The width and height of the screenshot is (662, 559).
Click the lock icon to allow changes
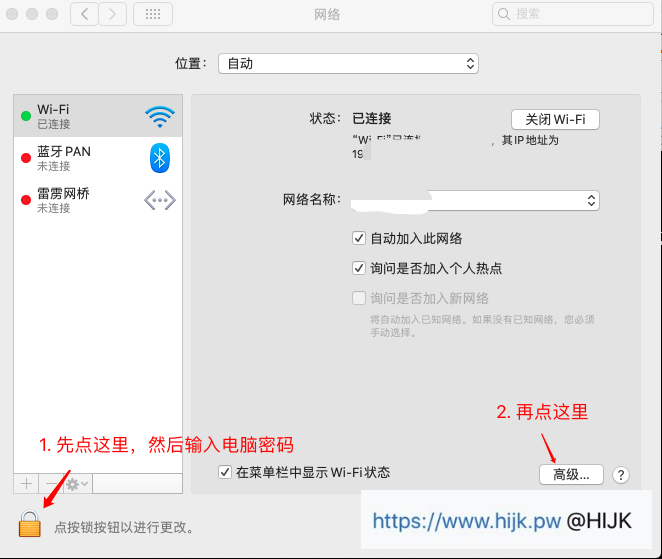[30, 523]
